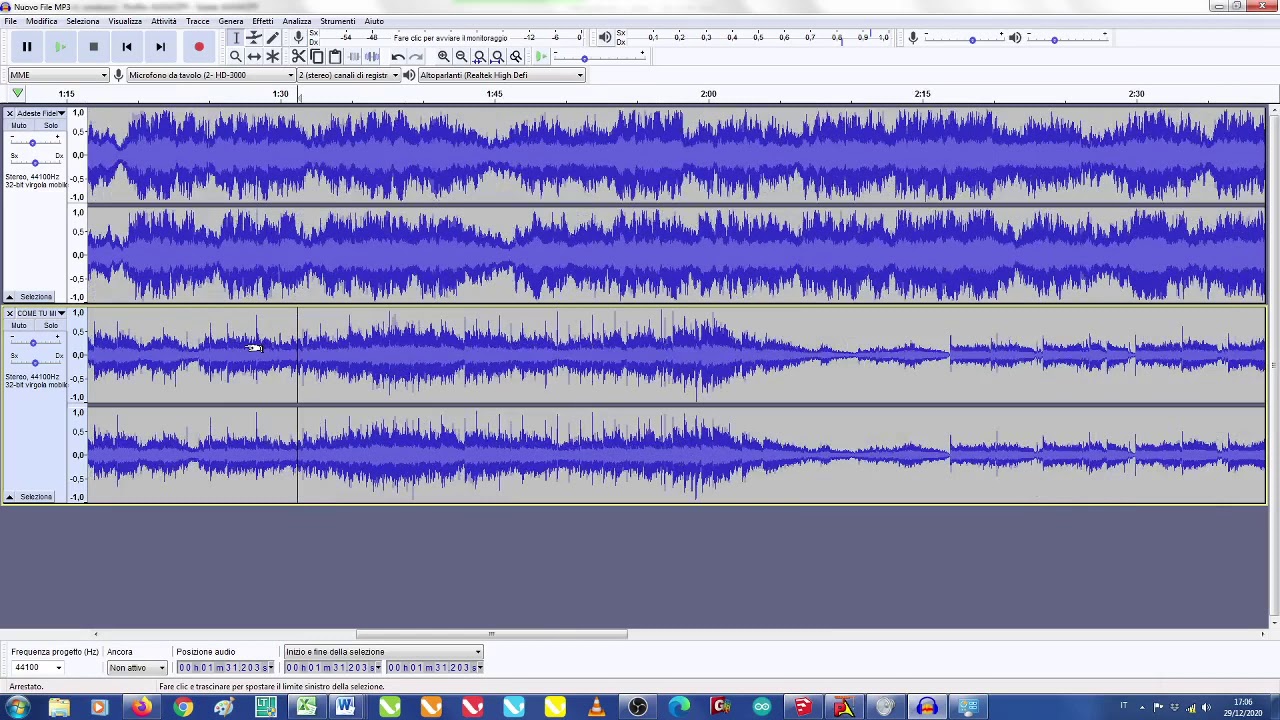Viewport: 1280px width, 720px height.
Task: Toggle the zoom with the last magnifier icon
Action: coord(515,57)
